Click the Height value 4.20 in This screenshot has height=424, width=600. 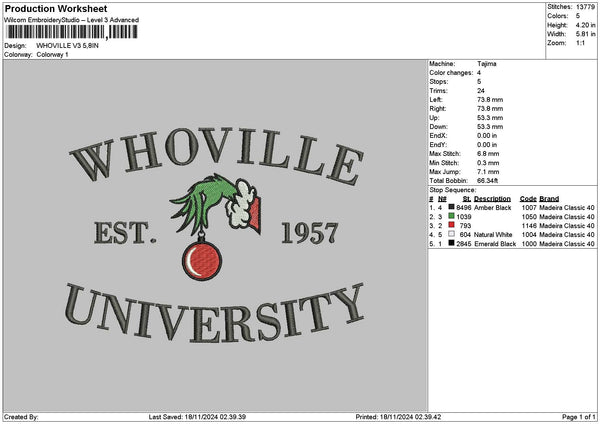point(585,25)
